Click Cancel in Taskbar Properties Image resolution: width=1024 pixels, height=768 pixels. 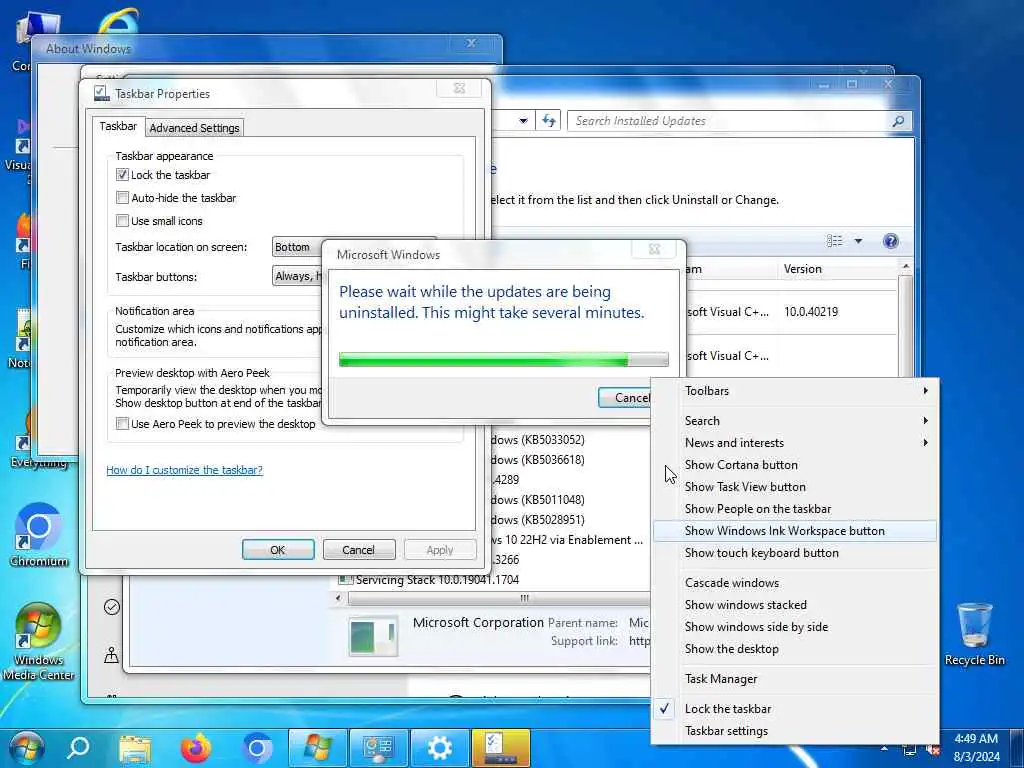pos(359,550)
